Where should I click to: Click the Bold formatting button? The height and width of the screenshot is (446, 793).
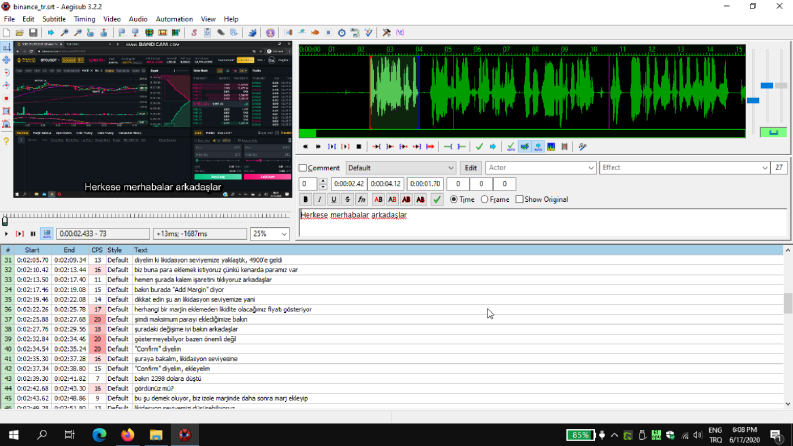click(x=305, y=200)
